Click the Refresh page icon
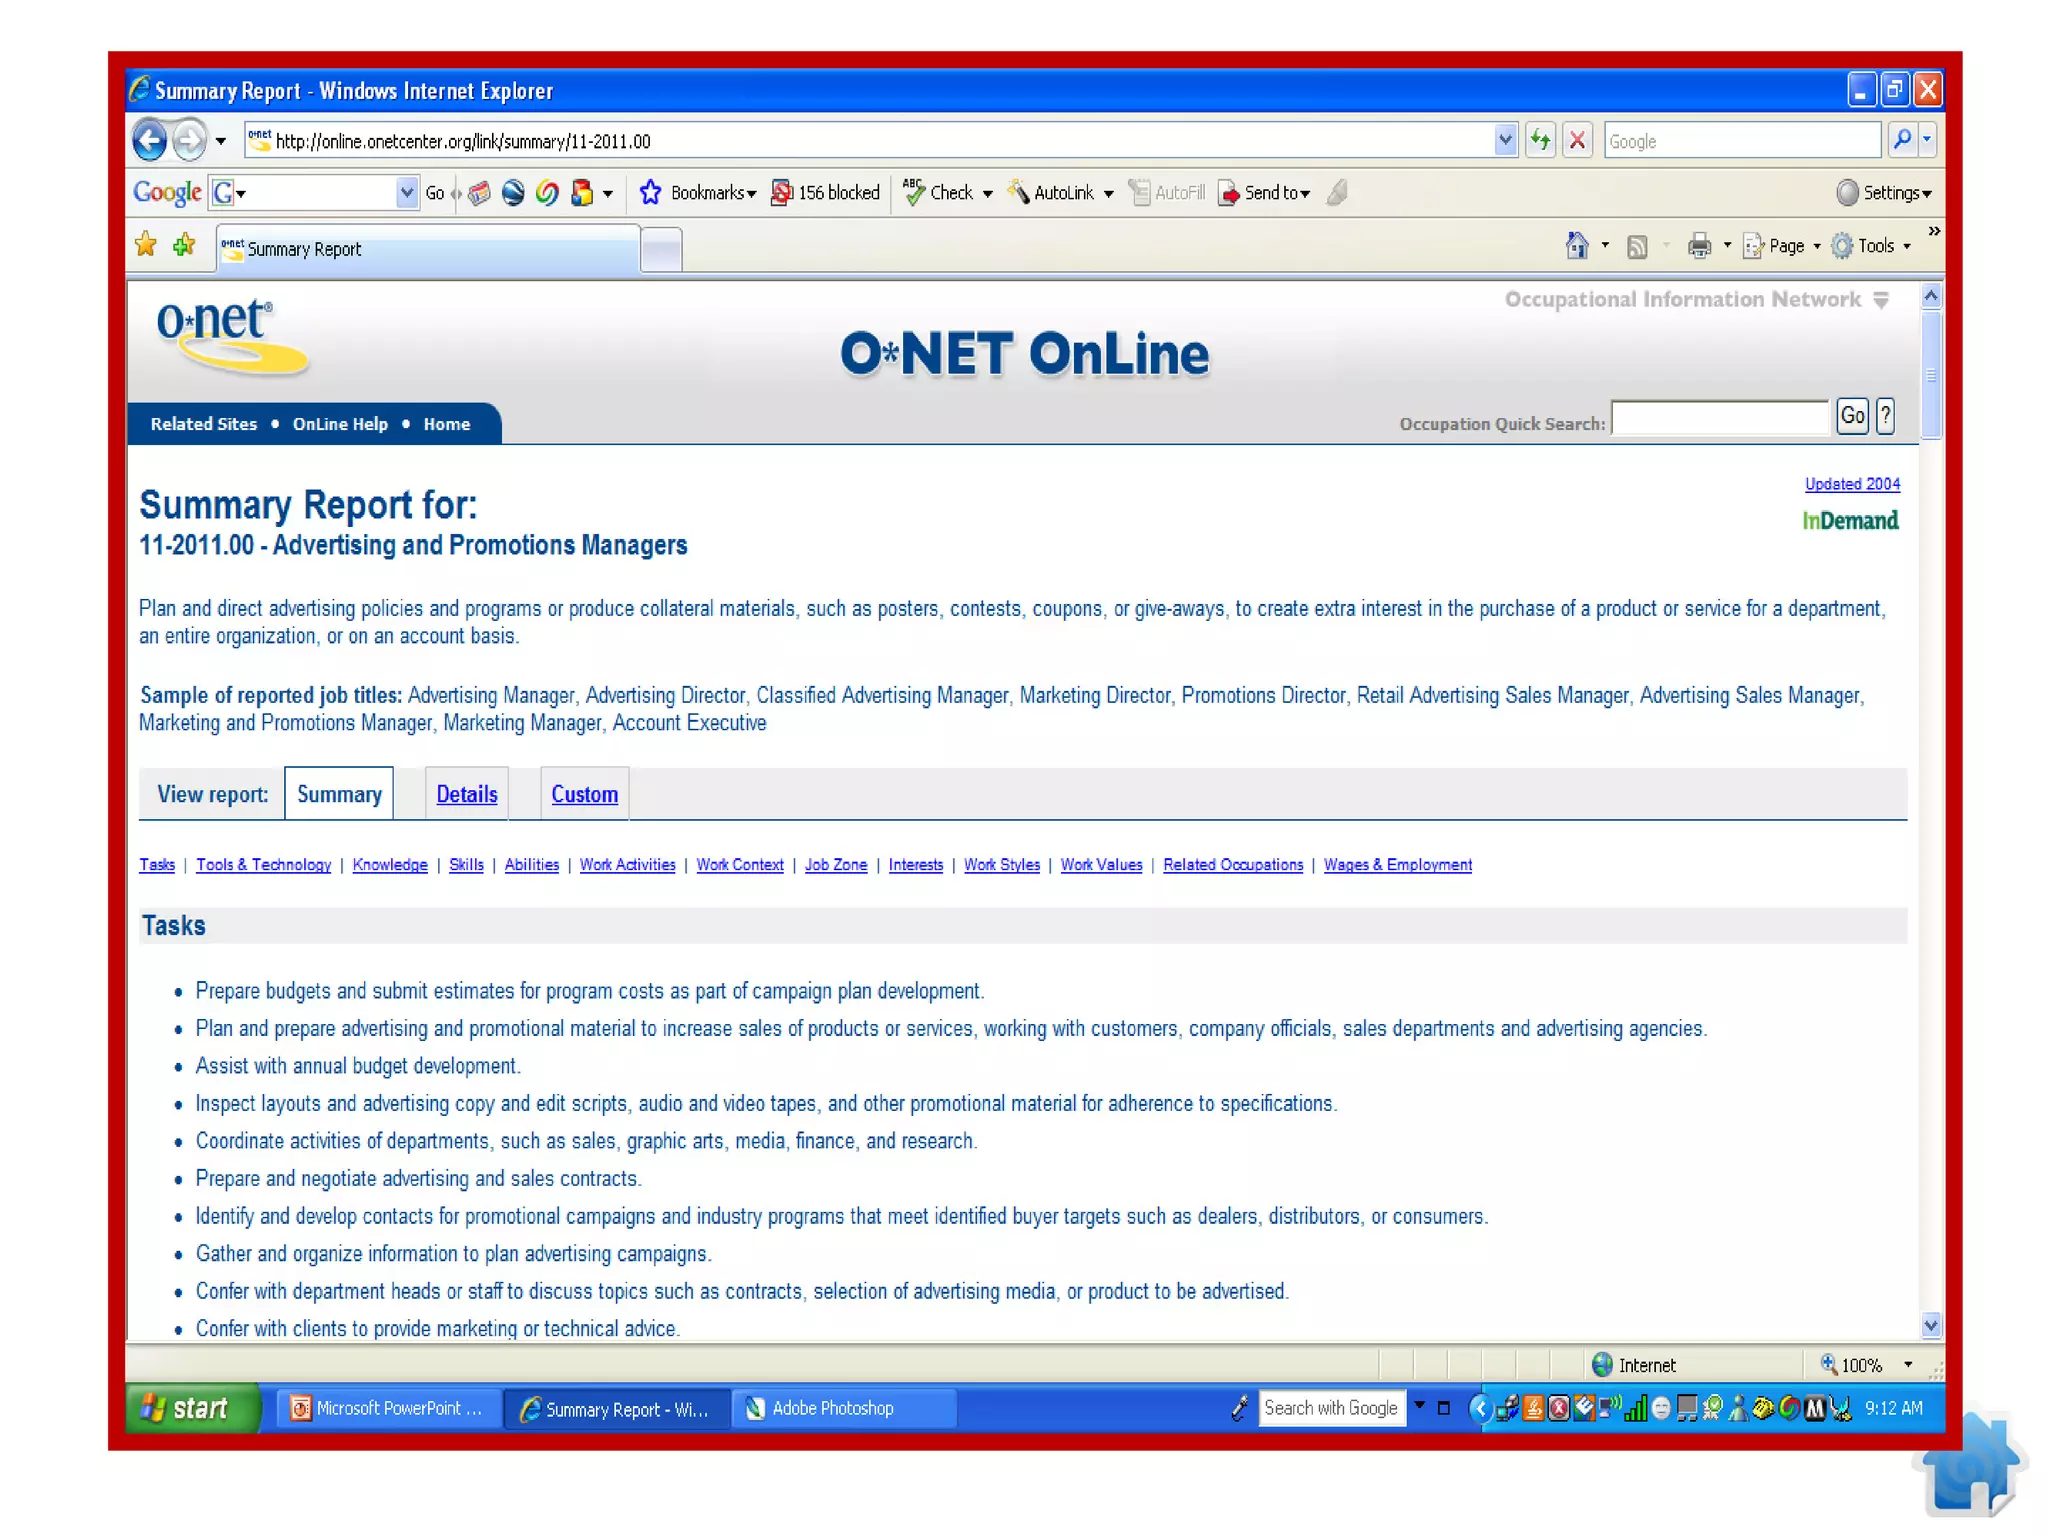The image size is (2048, 1536). click(x=1540, y=140)
